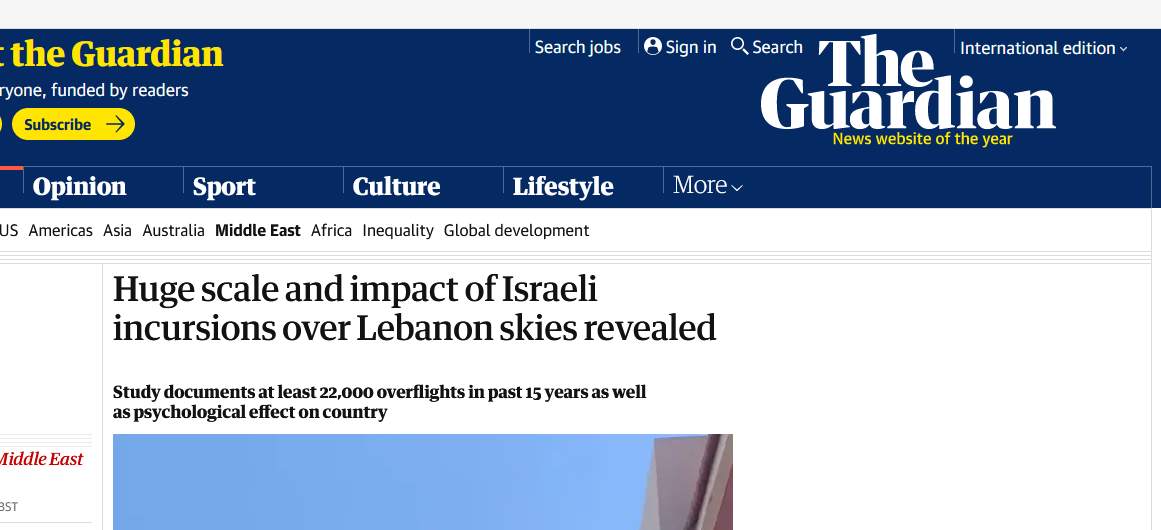
Task: Expand the International edition dropdown
Action: pyautogui.click(x=1043, y=48)
